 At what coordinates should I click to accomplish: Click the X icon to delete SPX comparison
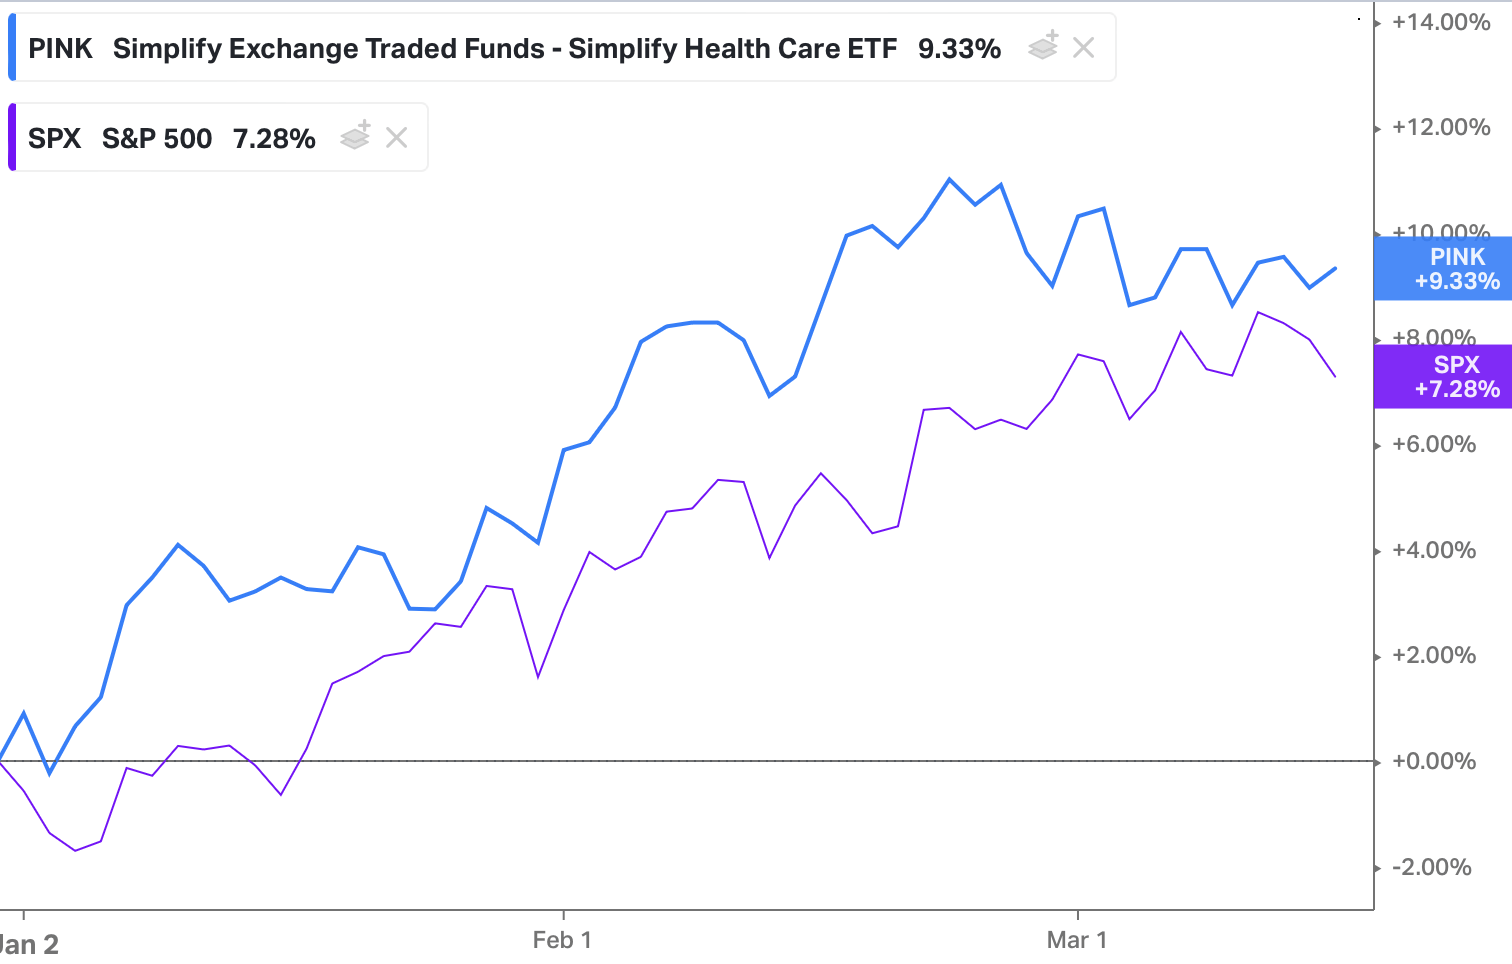[x=396, y=137]
